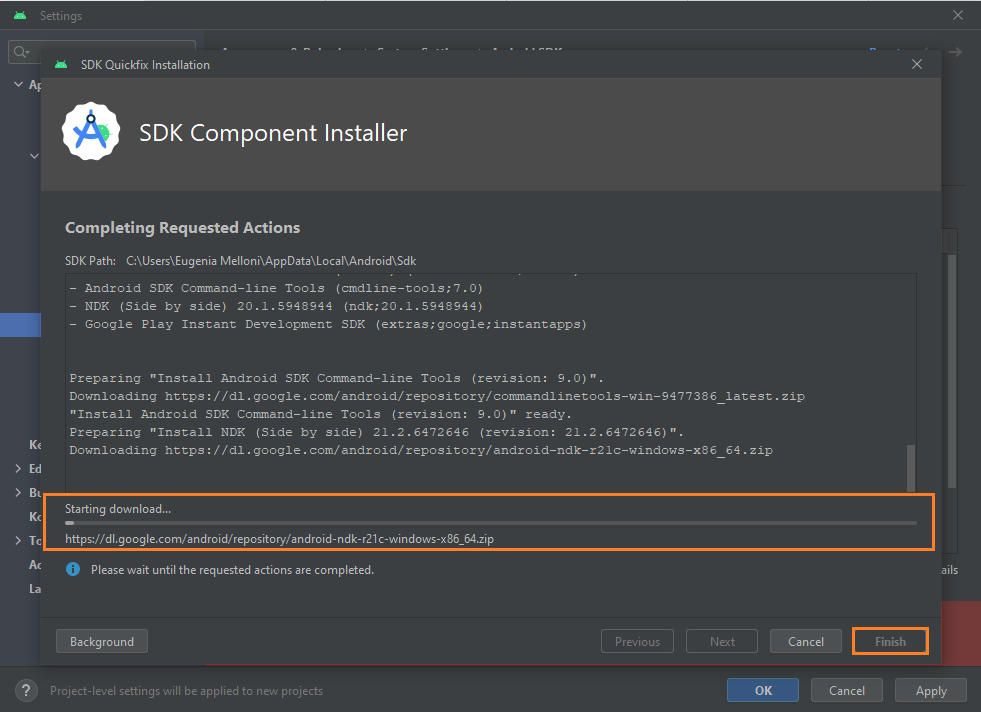The height and width of the screenshot is (712, 981).
Task: Collapse the top 'Ap' settings tree node
Action: 18,84
